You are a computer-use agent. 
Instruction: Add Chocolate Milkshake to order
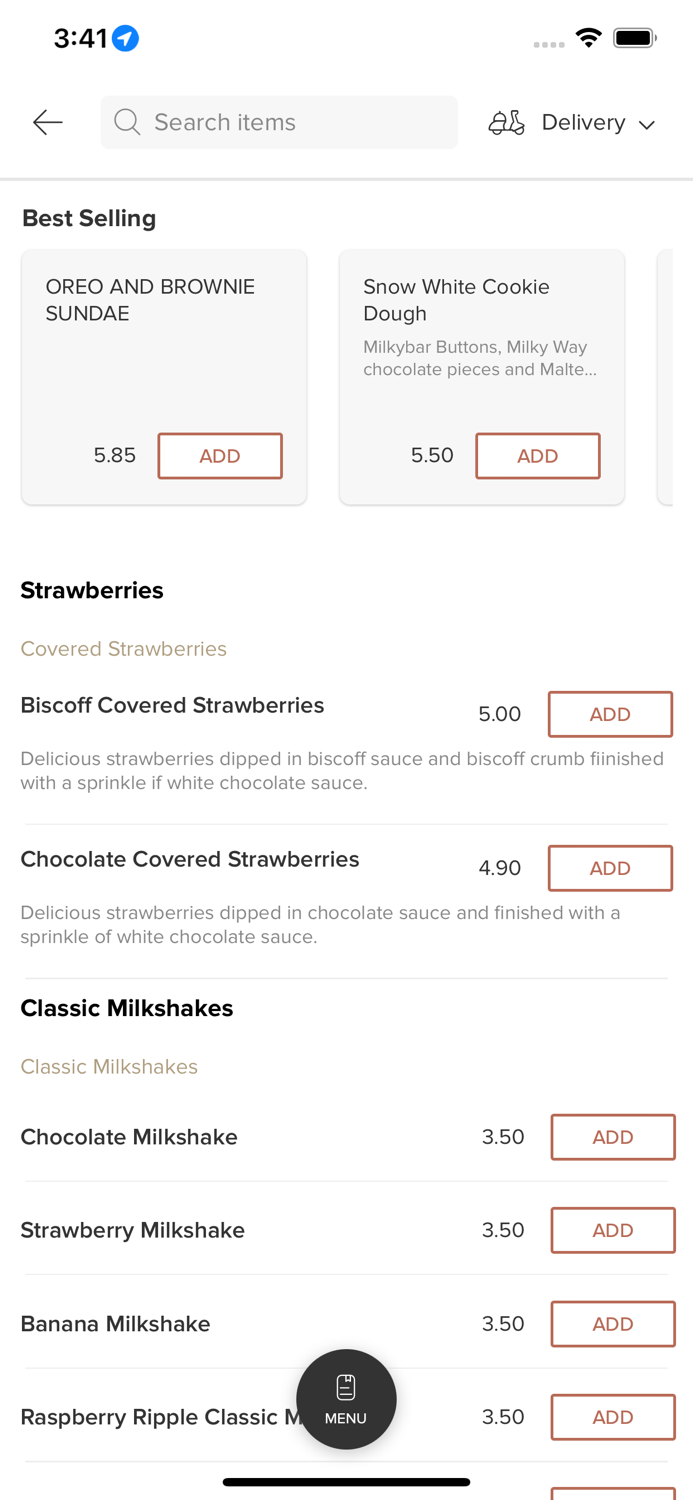click(x=612, y=1137)
